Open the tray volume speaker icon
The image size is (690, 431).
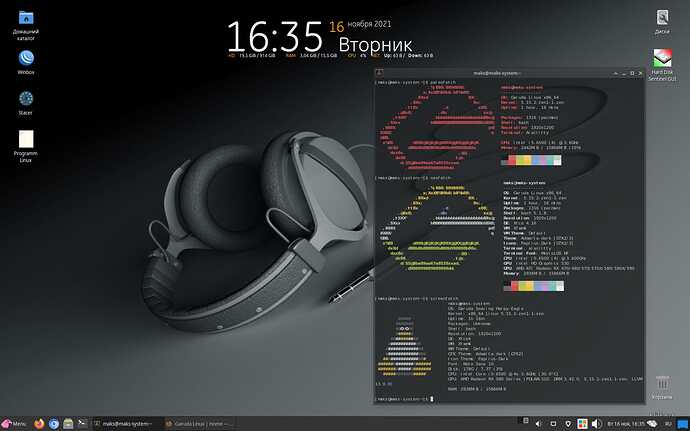[x=596, y=424]
